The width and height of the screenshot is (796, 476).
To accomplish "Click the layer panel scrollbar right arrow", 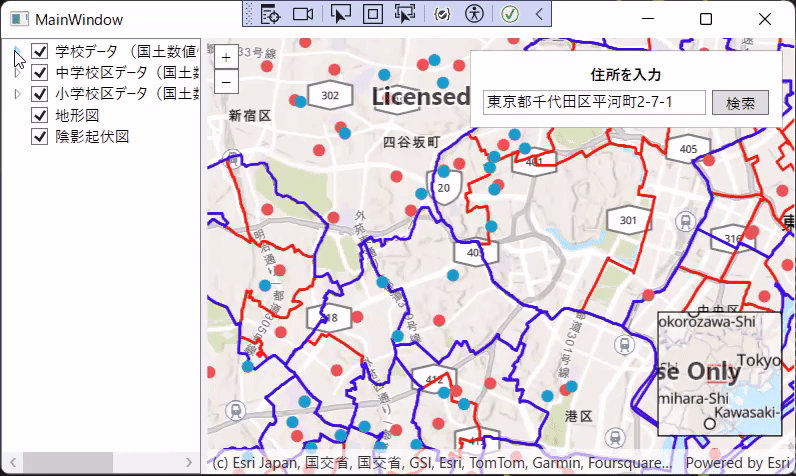I will (189, 462).
